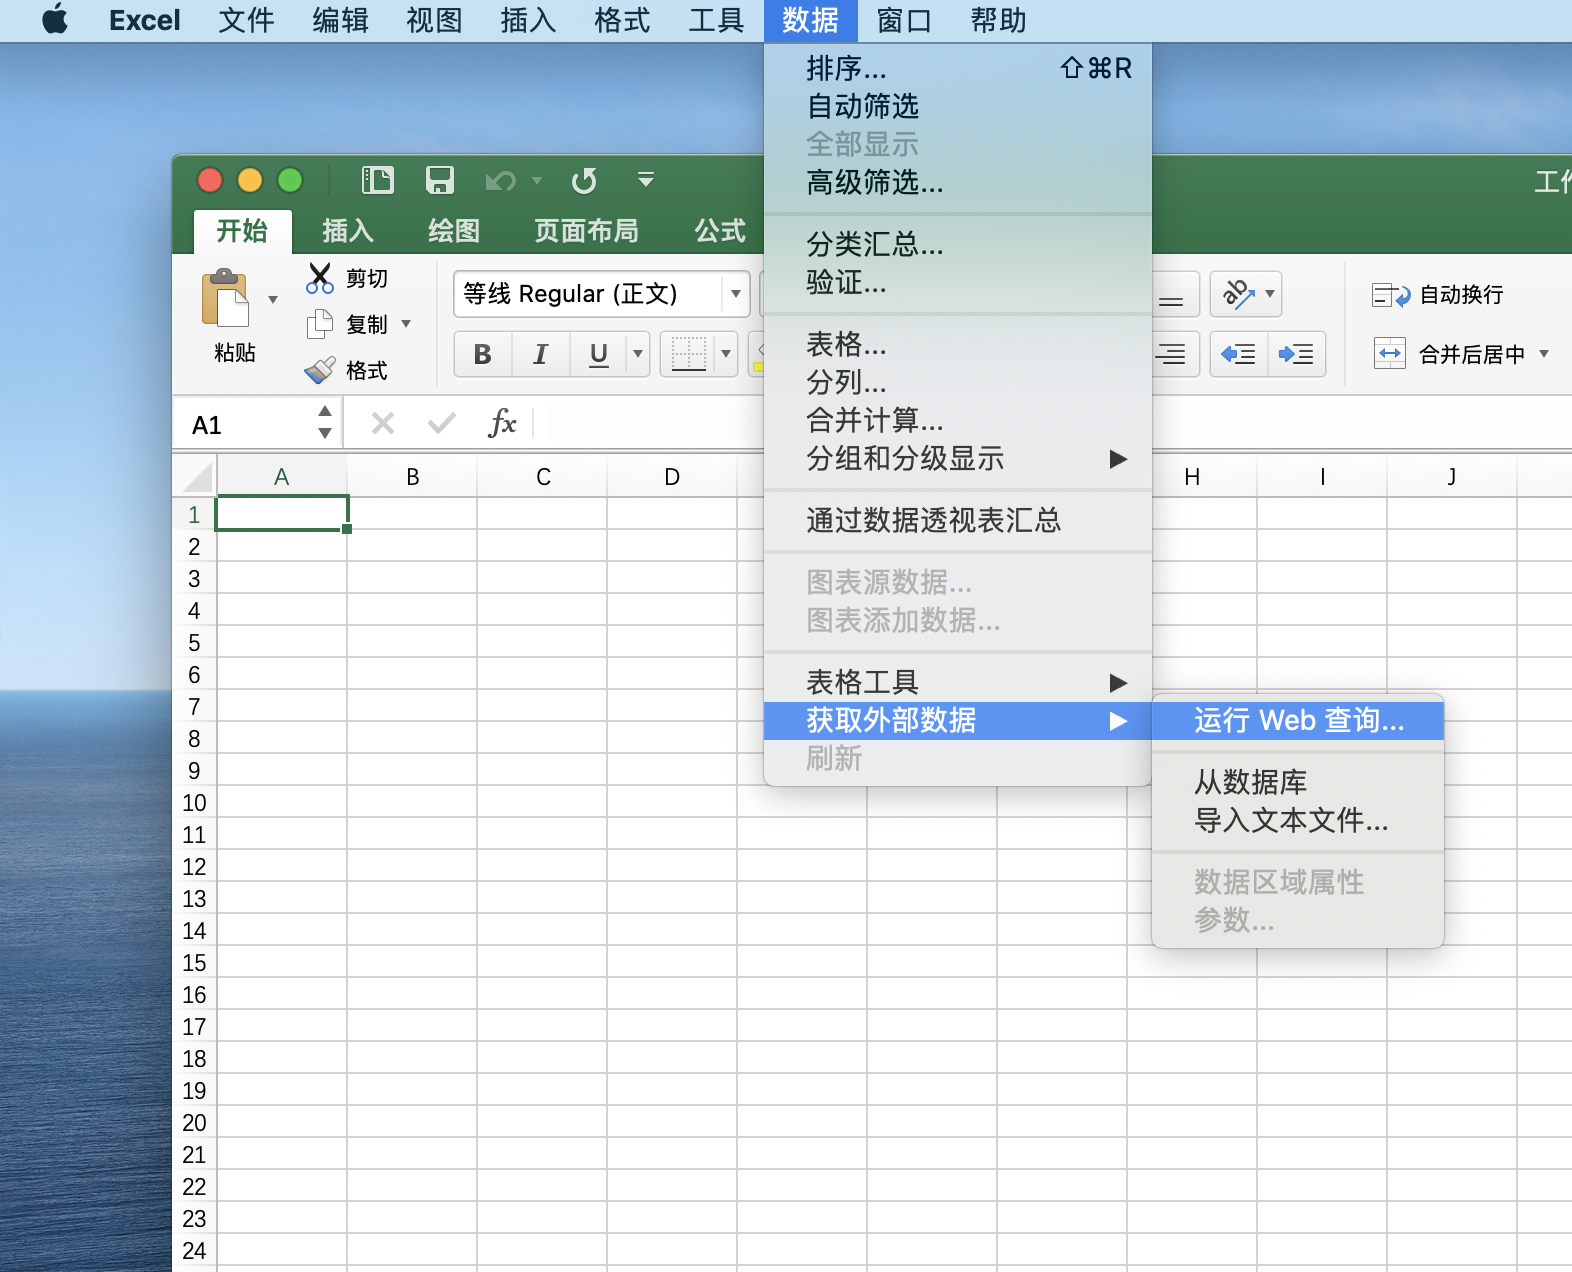Image resolution: width=1572 pixels, height=1272 pixels.
Task: Click the increase indent icon
Action: tap(1297, 354)
